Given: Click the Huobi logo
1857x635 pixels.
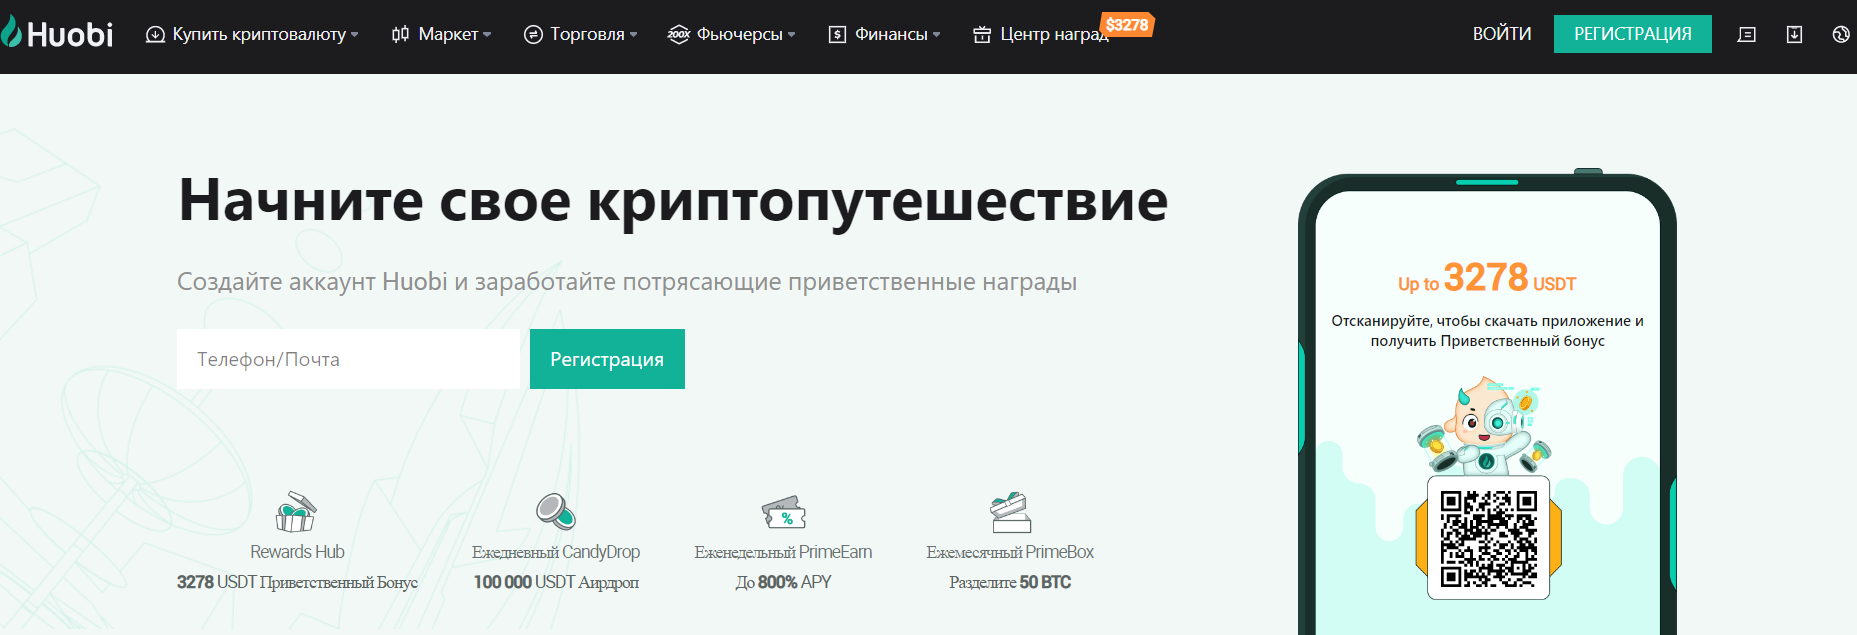Looking at the screenshot, I should (57, 33).
